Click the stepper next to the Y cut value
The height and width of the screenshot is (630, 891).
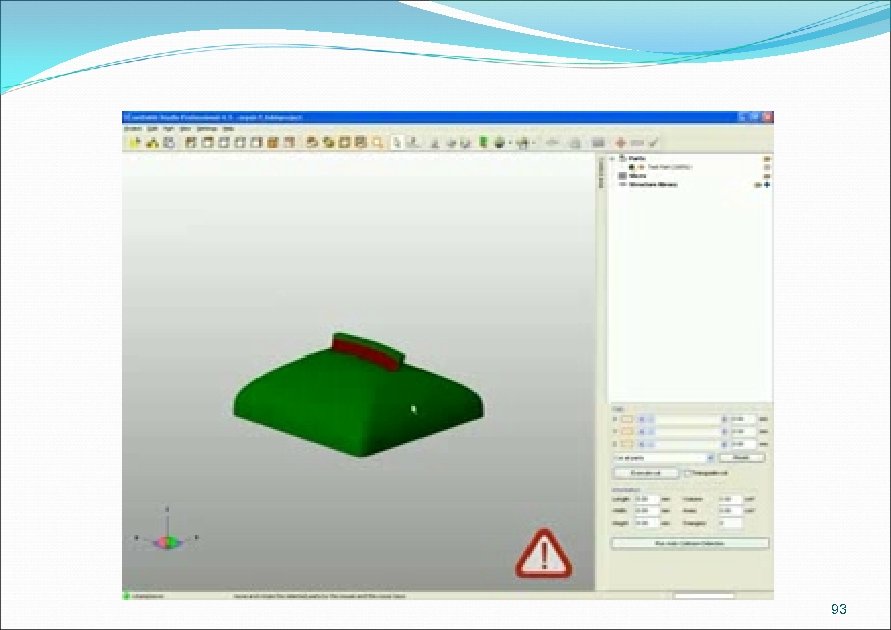pyautogui.click(x=725, y=432)
